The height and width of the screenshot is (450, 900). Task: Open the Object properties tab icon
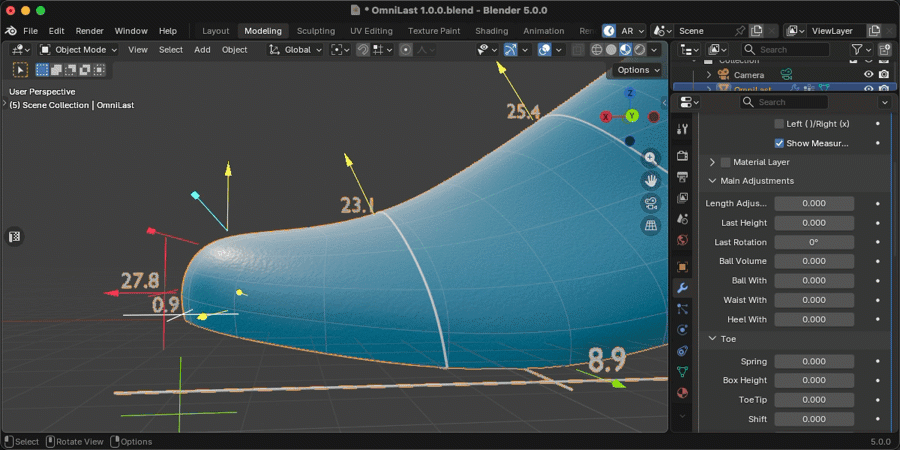pos(682,267)
